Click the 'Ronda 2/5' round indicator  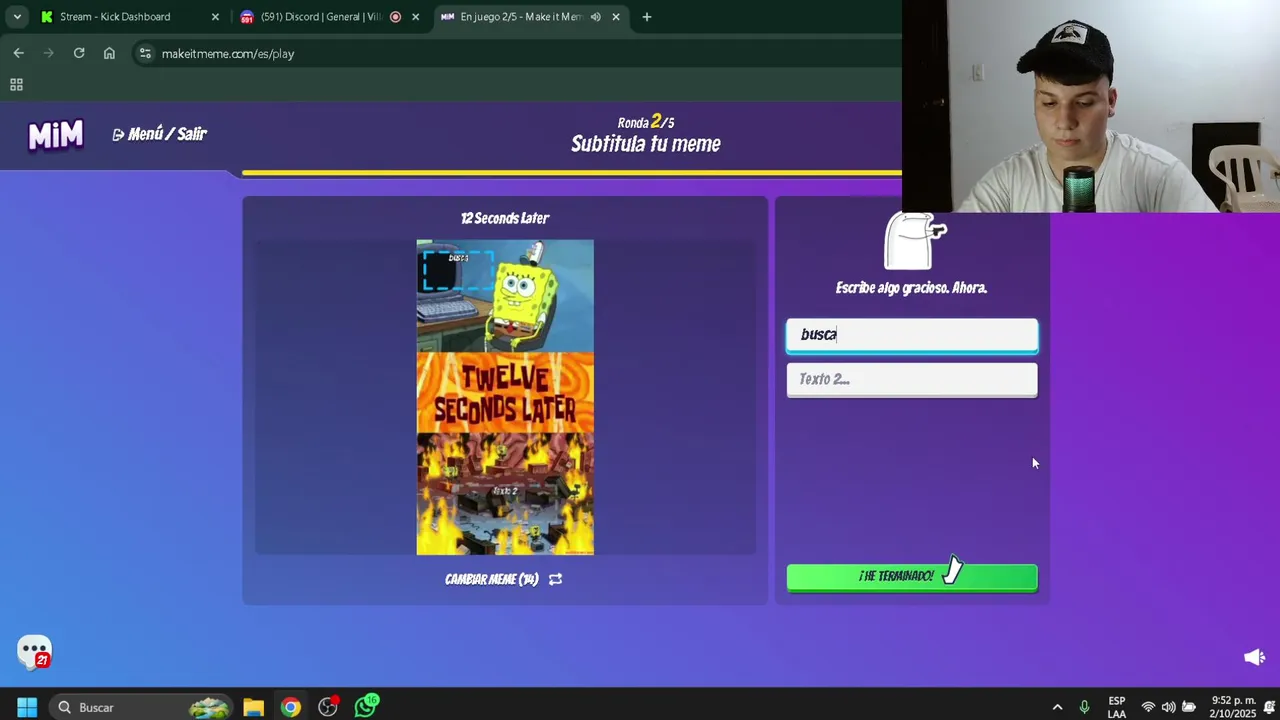point(646,122)
